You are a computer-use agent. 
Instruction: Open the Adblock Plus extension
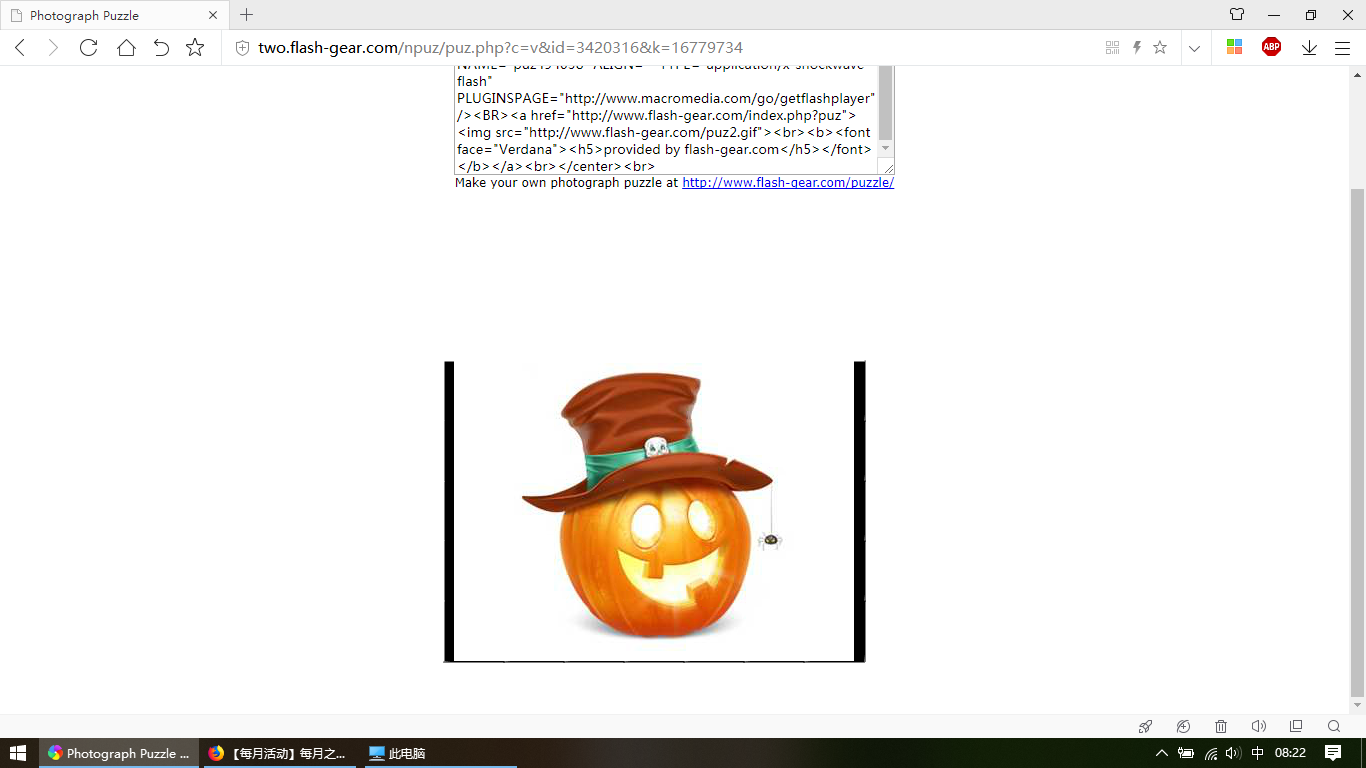(1271, 47)
